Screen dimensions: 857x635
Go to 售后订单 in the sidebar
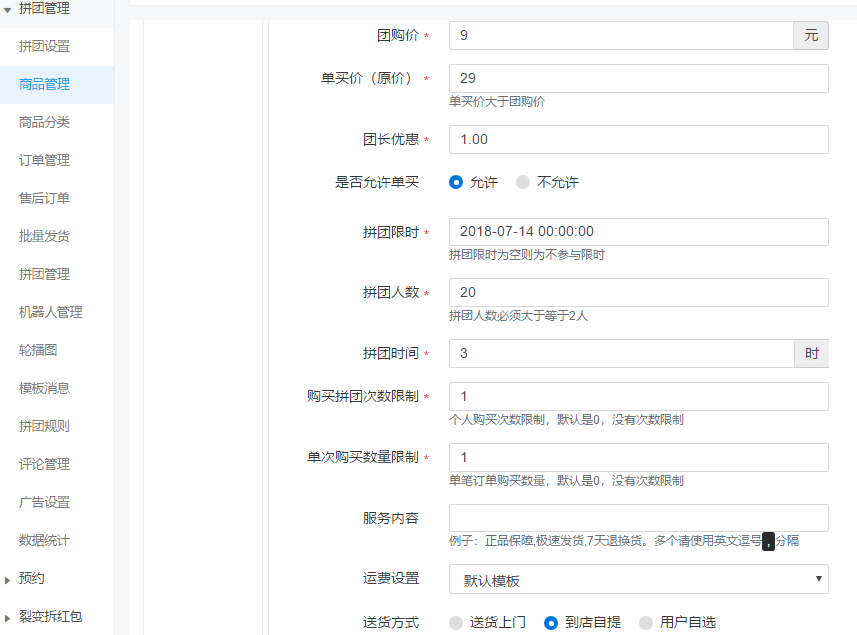[44, 198]
